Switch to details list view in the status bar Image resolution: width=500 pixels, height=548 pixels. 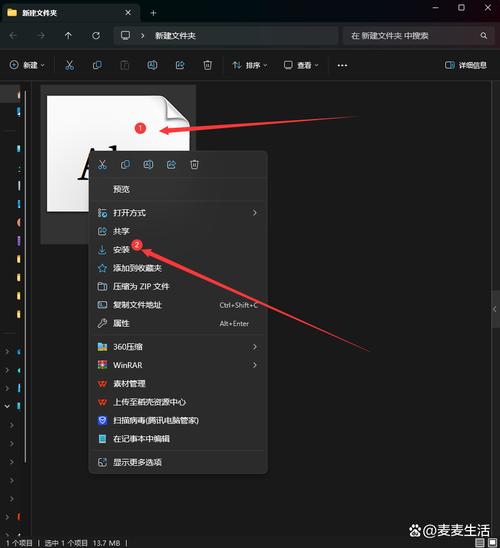coord(480,542)
